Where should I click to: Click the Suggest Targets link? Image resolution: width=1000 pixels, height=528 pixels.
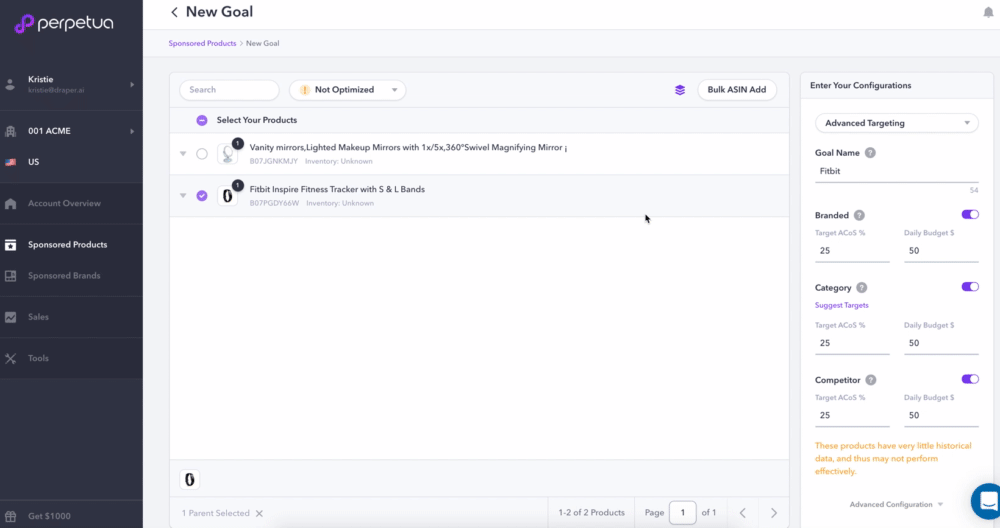pos(841,305)
